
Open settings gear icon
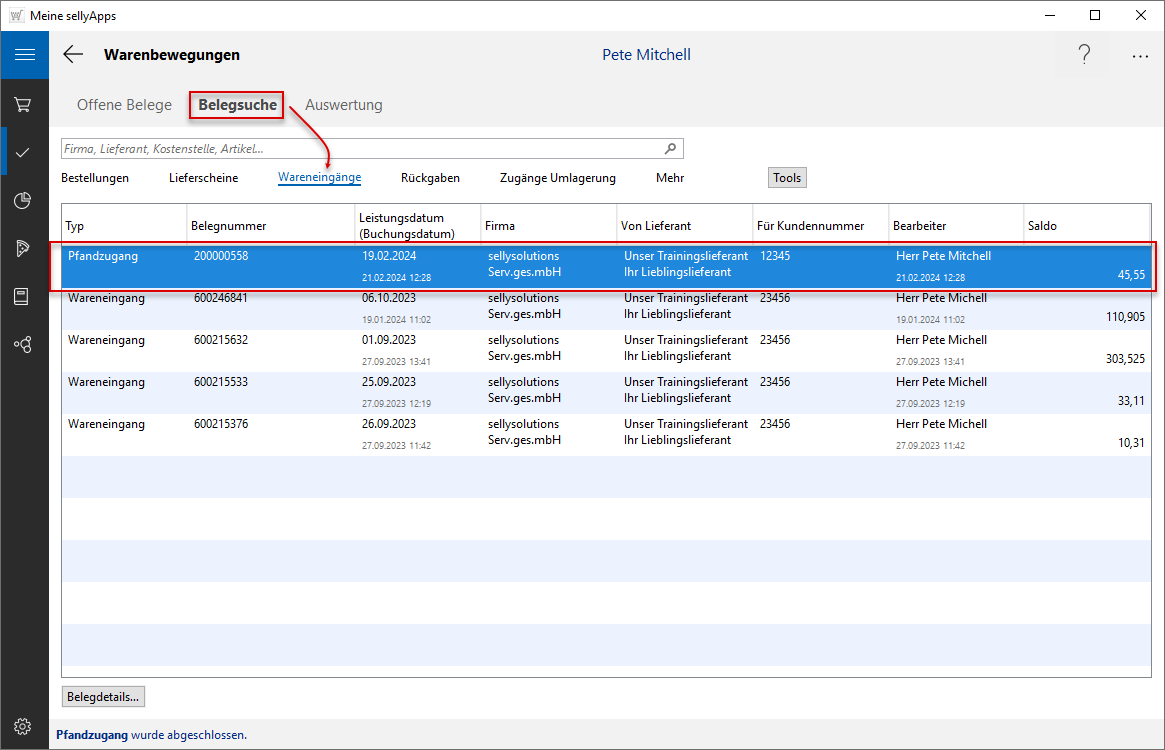23,726
